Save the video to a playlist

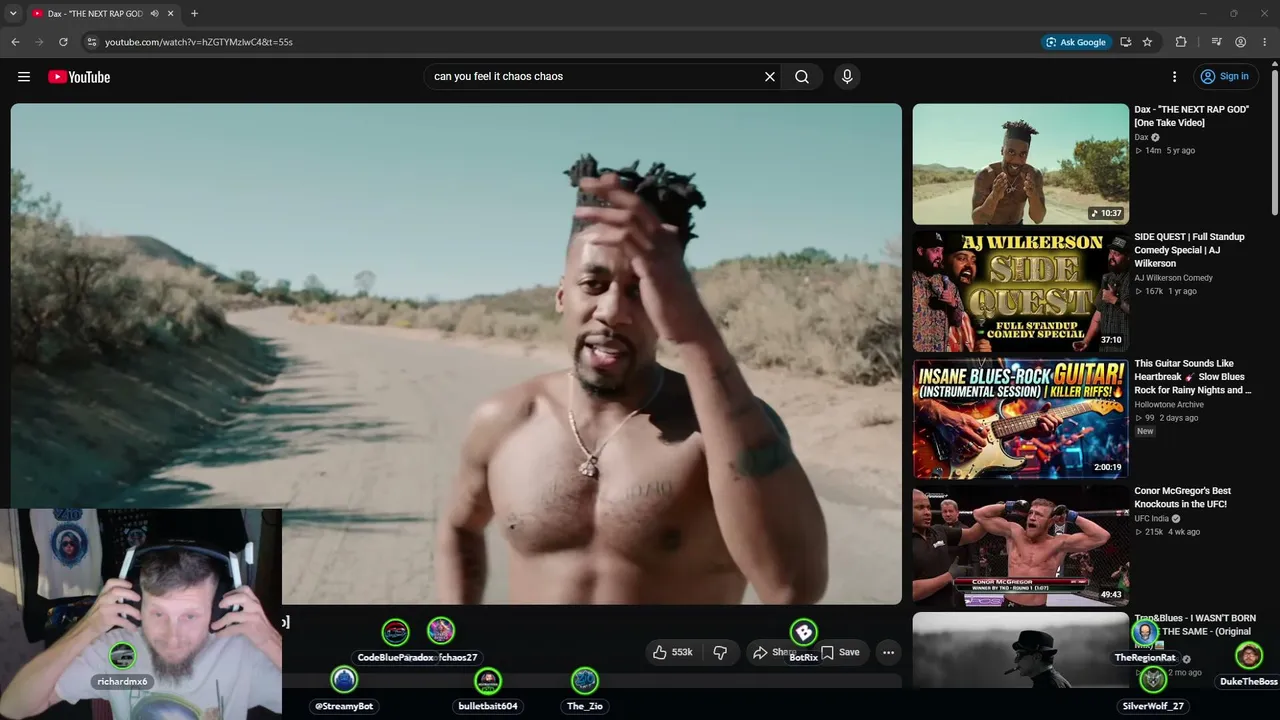point(840,652)
